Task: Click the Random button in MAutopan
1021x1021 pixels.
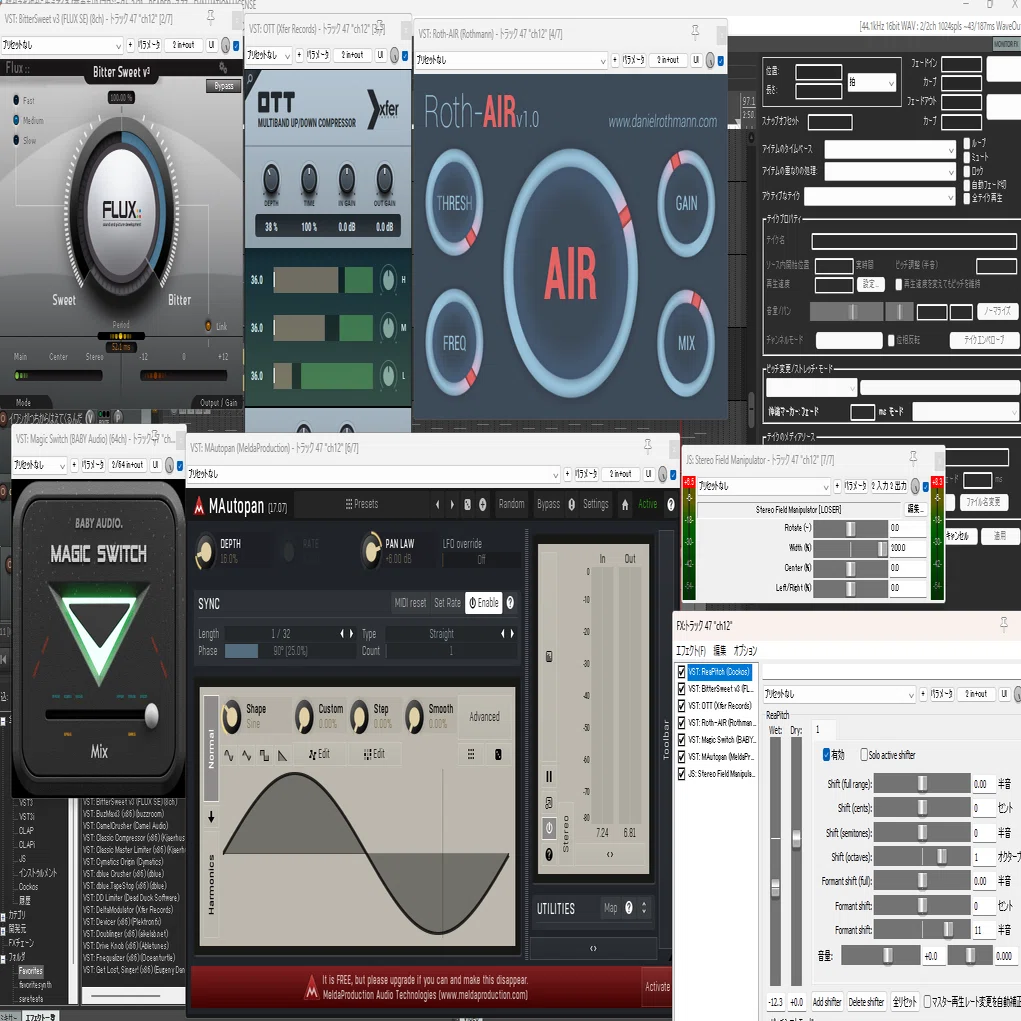Action: click(511, 504)
